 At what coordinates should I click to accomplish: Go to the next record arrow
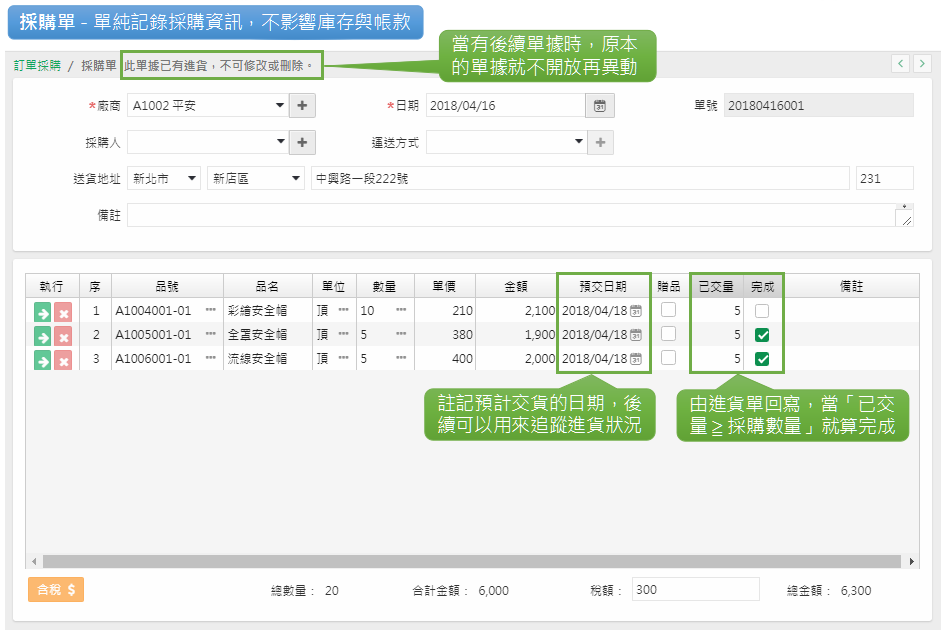921,64
